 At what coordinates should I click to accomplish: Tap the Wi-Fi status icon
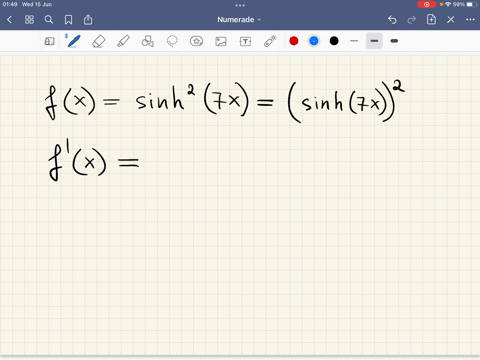coord(448,4)
